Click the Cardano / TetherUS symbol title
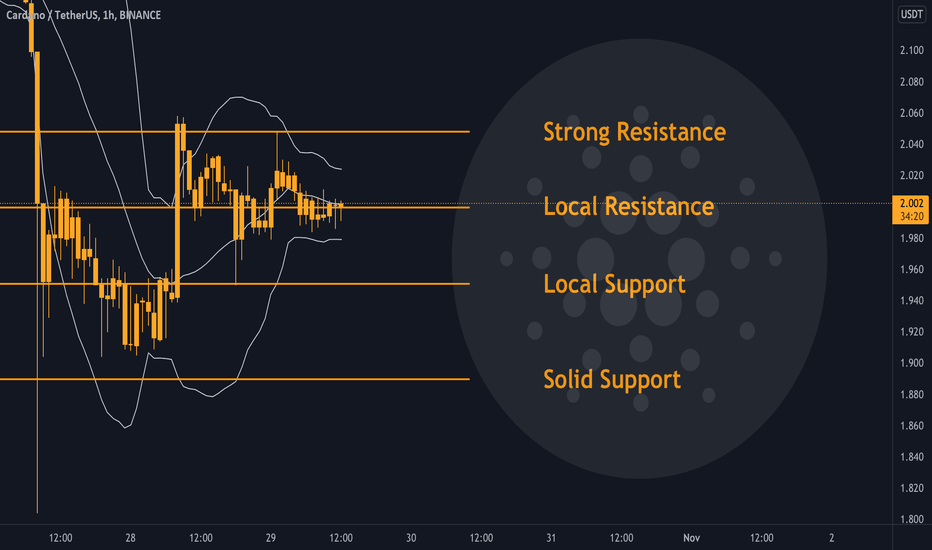932x550 pixels. click(x=52, y=15)
